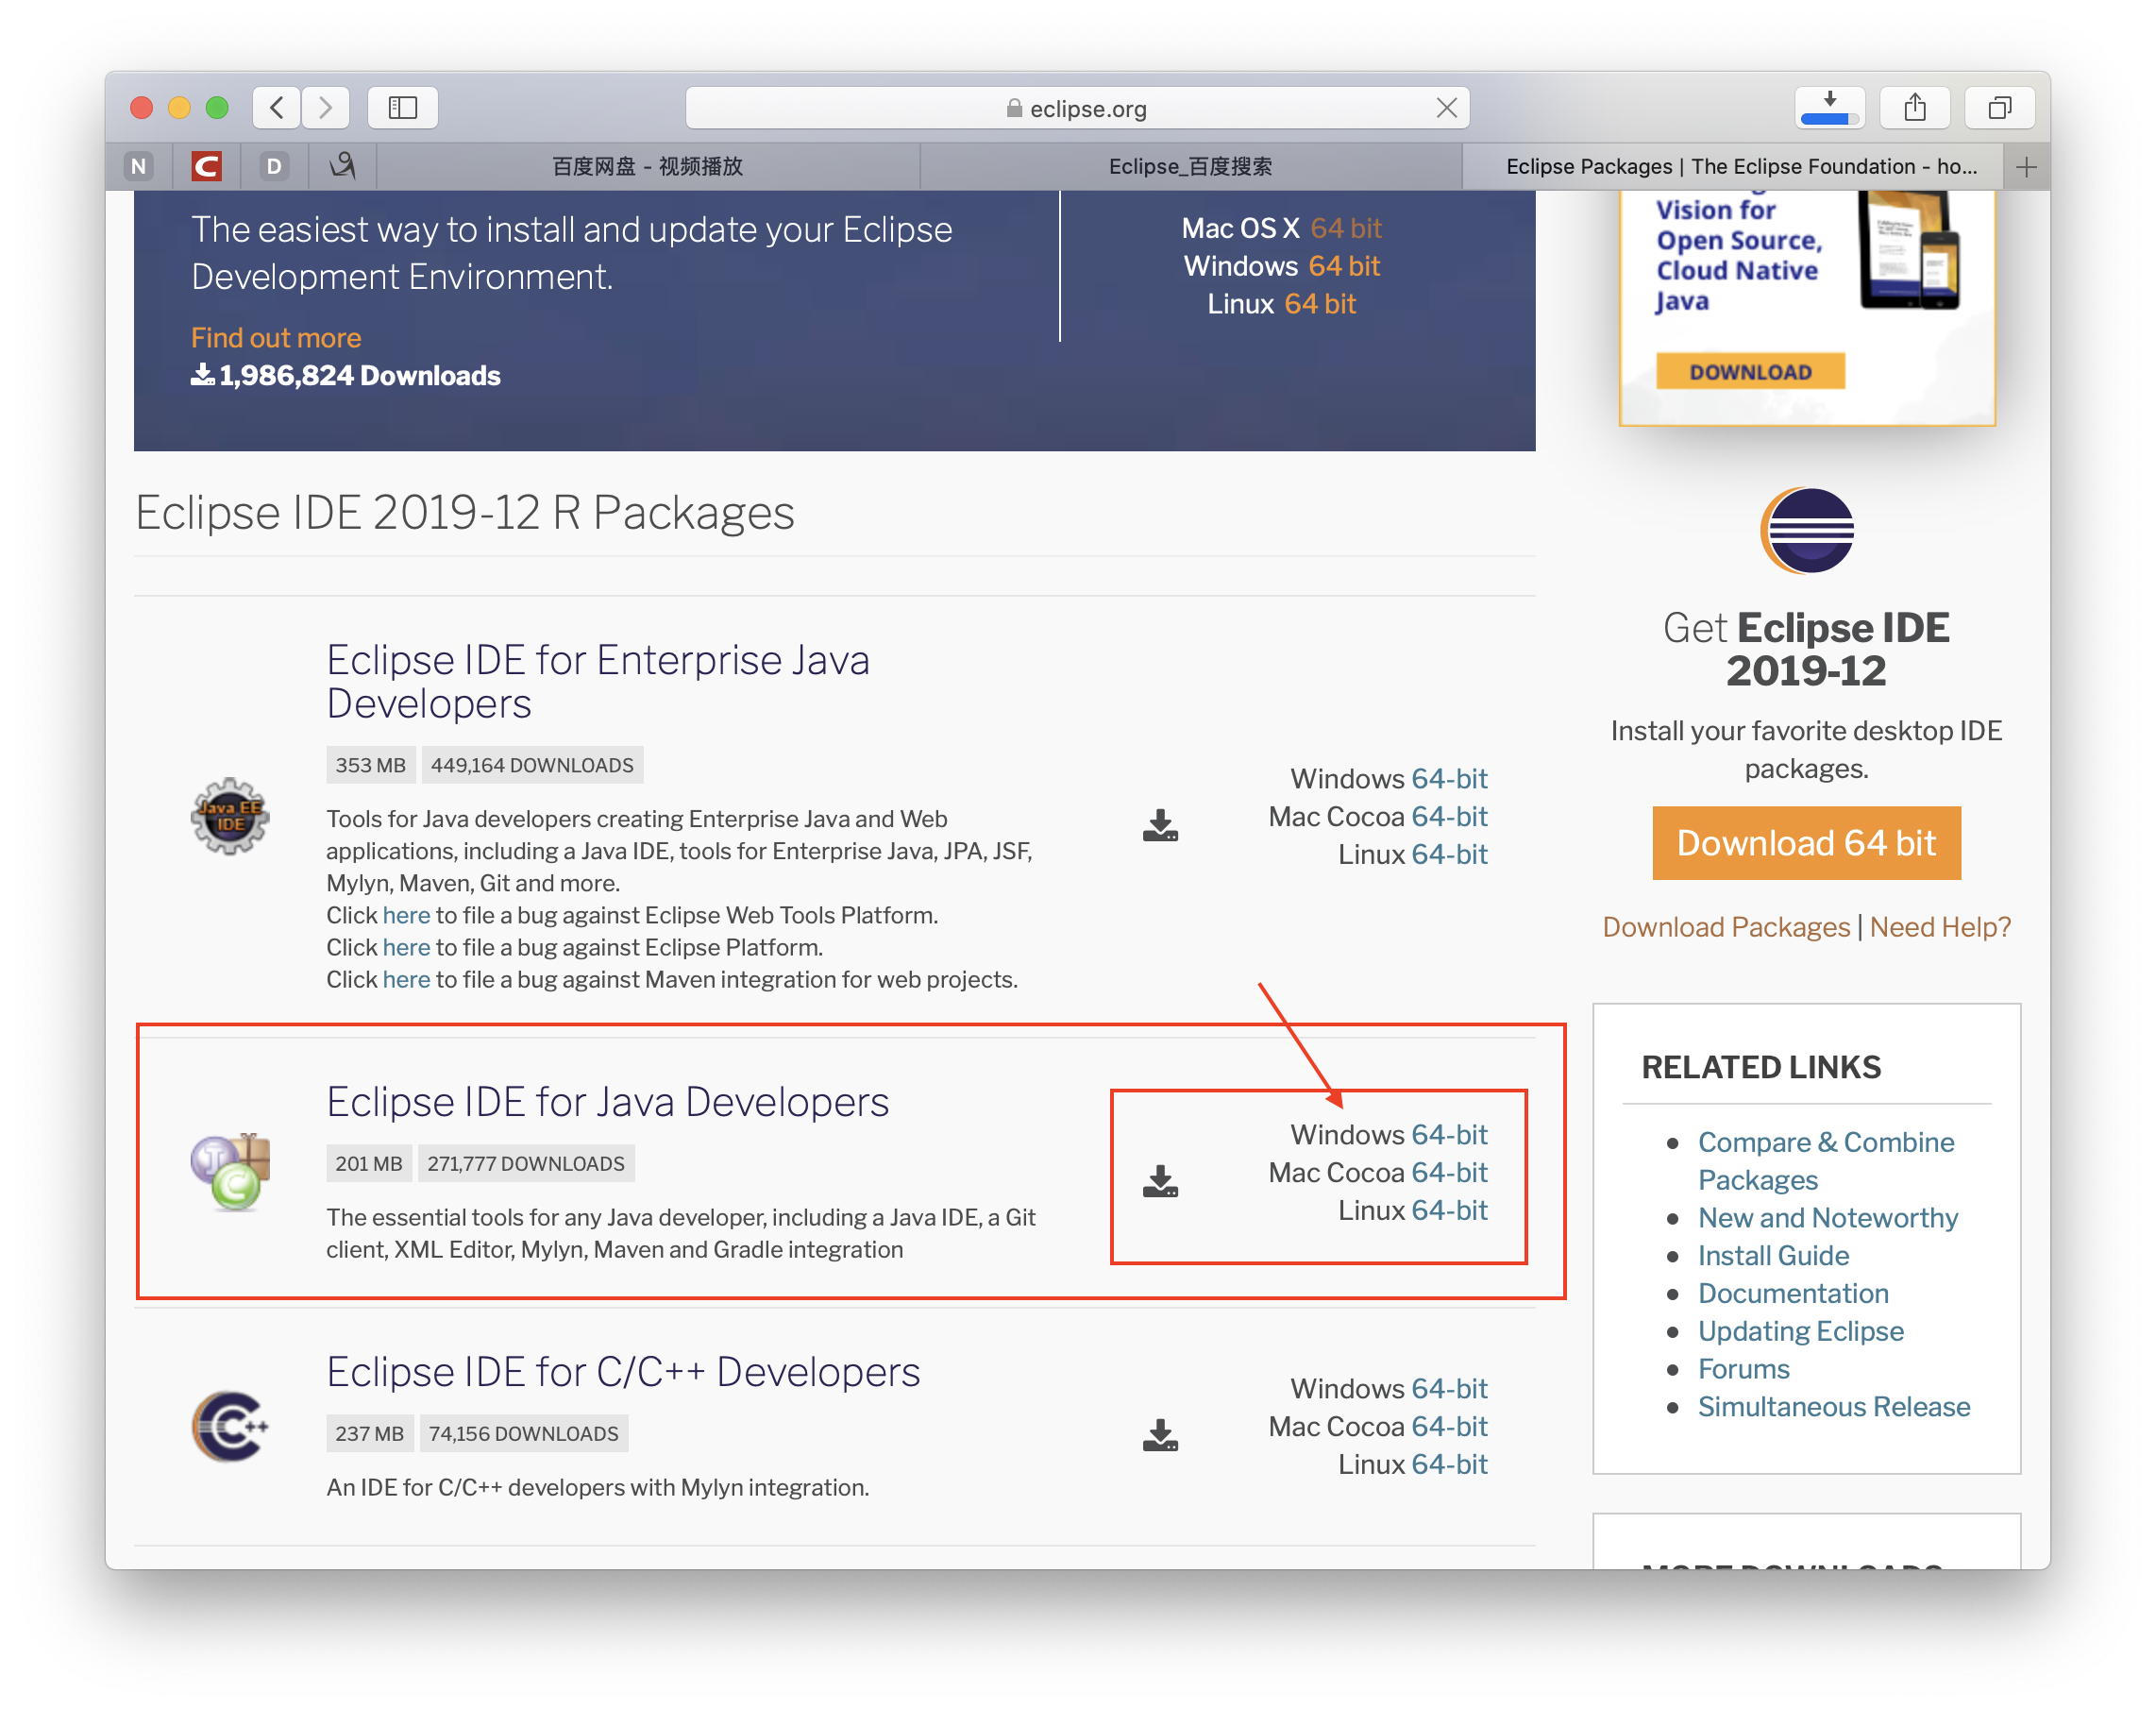Open the Updating Eclipse link
The width and height of the screenshot is (2156, 1709).
(1800, 1332)
